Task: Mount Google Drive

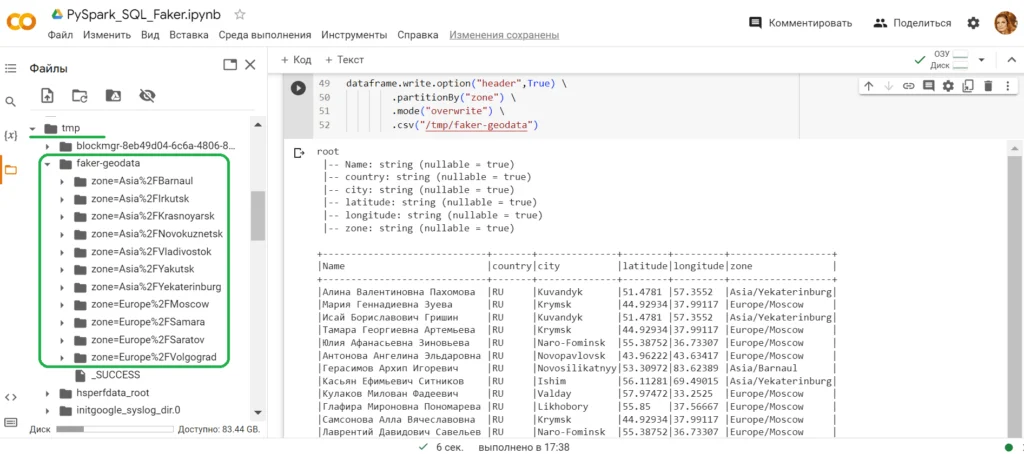Action: pyautogui.click(x=113, y=95)
